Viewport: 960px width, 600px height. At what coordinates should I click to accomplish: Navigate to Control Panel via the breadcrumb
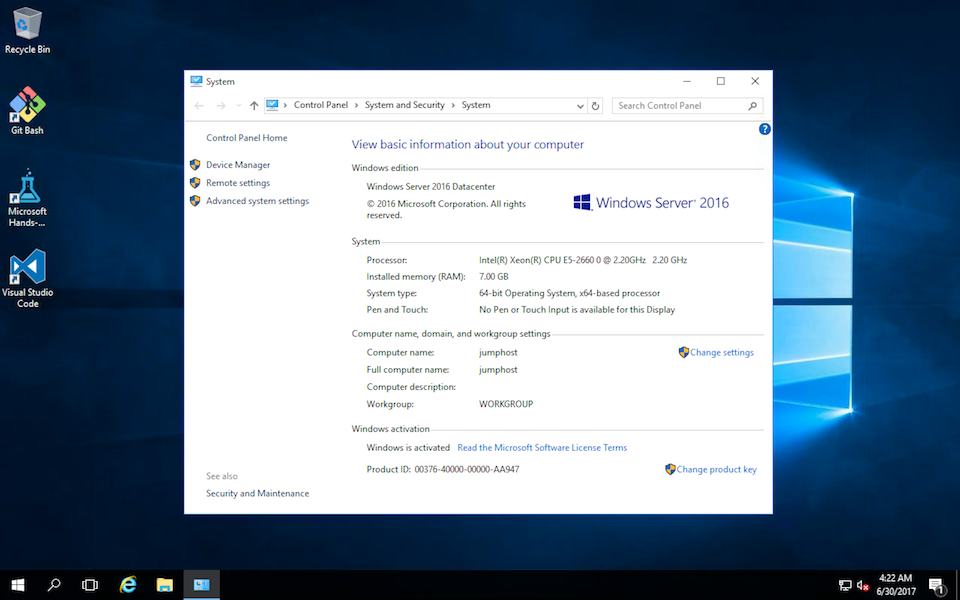321,105
